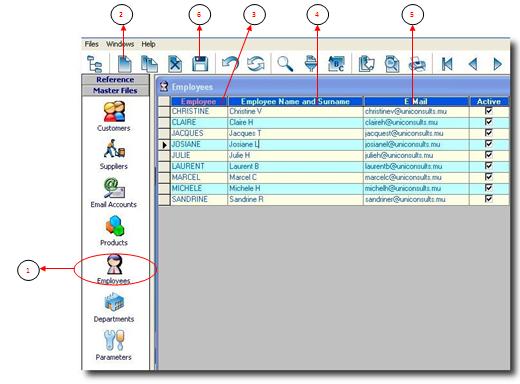Viewport: 520px width, 384px height.
Task: Go to the first record arrow
Action: pos(447,64)
